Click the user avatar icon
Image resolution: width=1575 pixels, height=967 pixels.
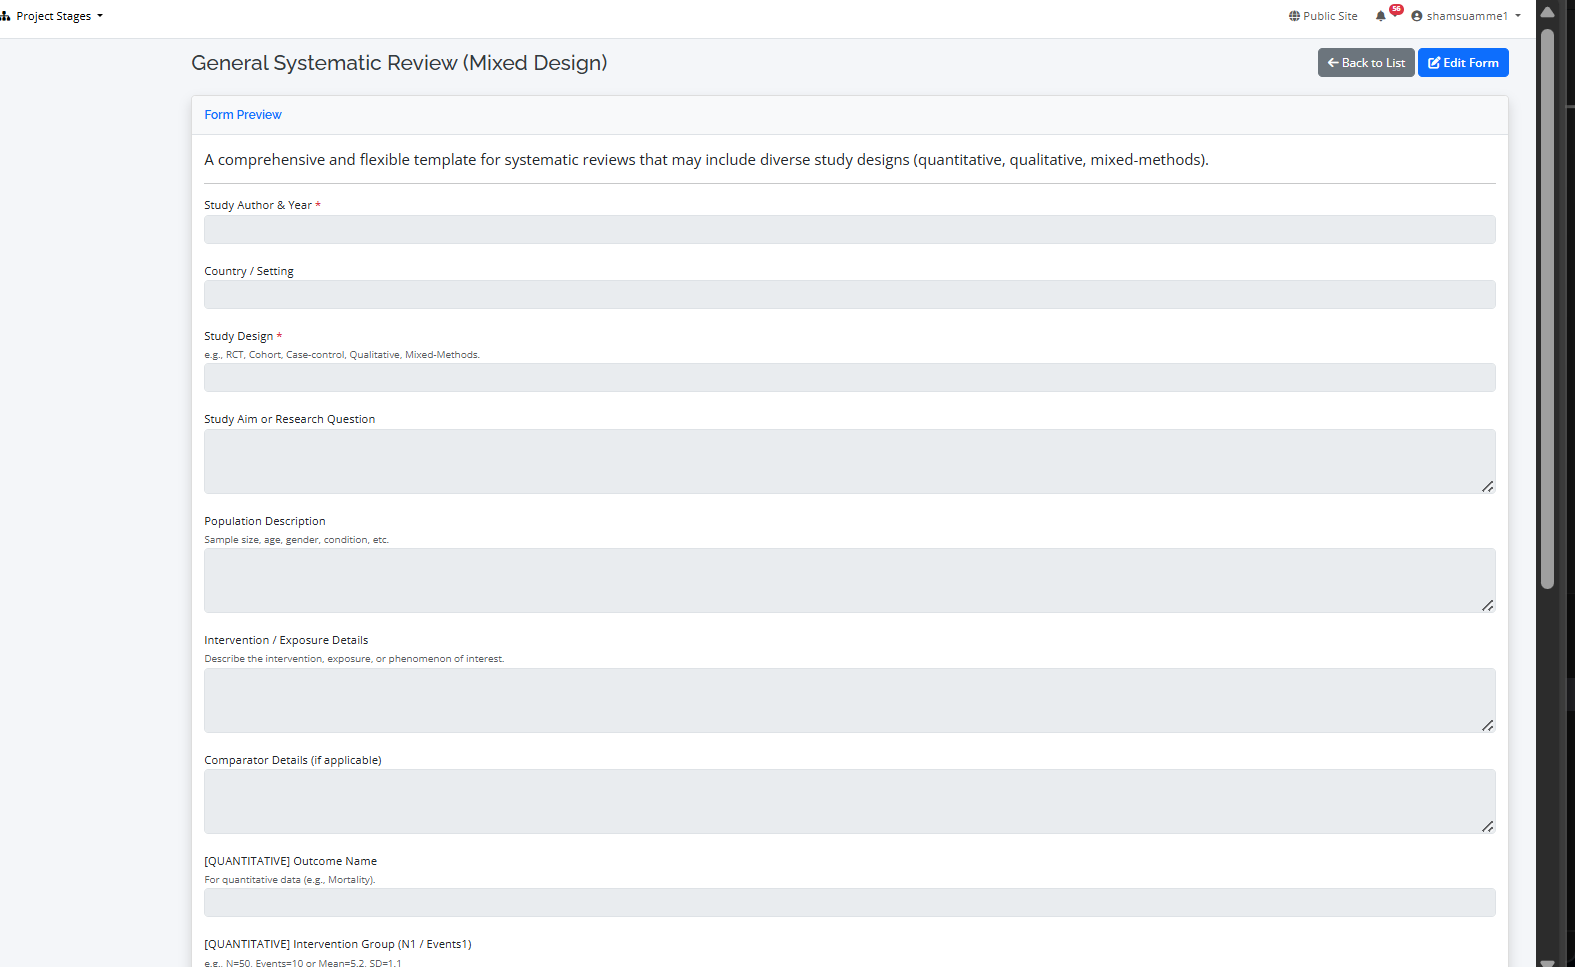(1417, 16)
